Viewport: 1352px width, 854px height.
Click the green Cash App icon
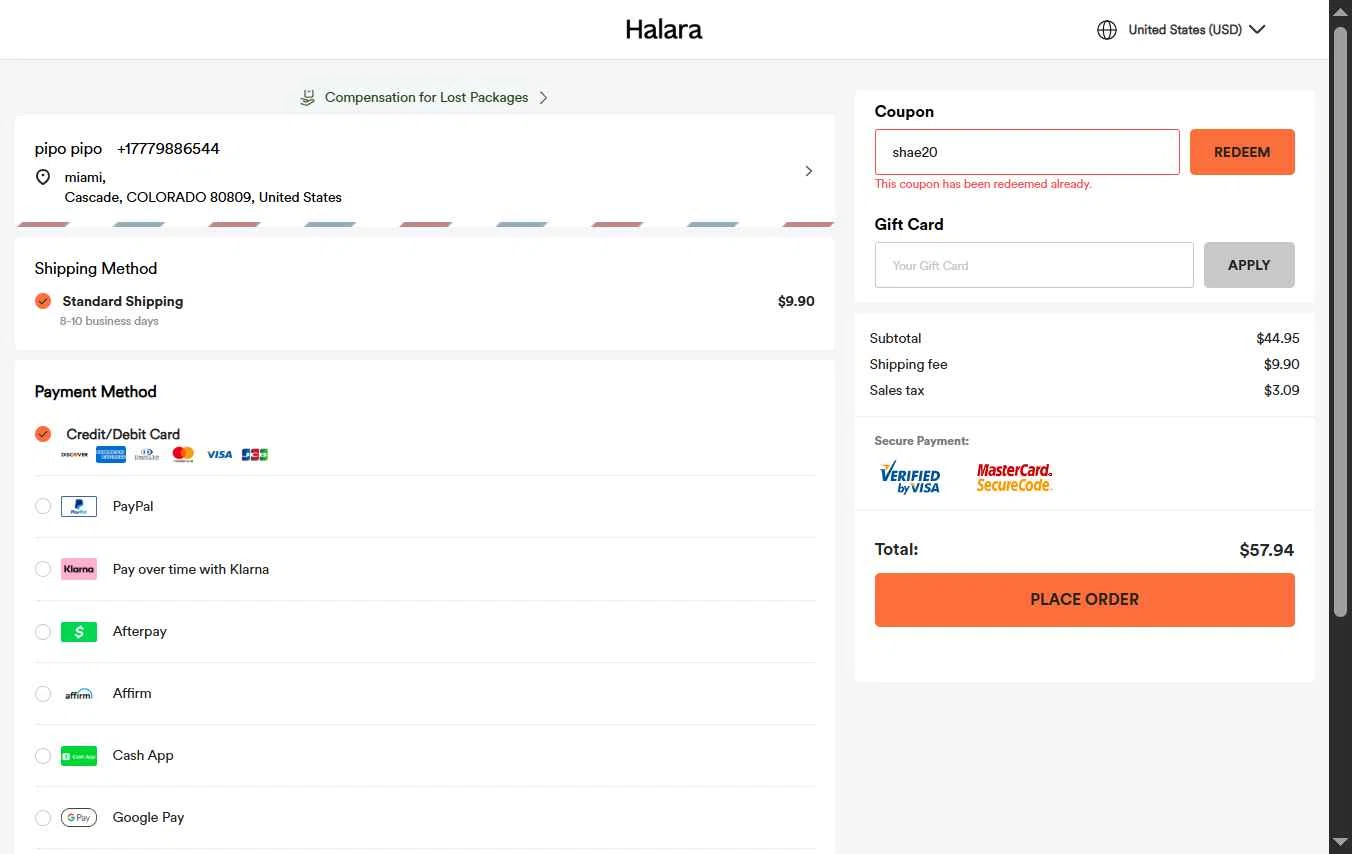pyautogui.click(x=79, y=755)
